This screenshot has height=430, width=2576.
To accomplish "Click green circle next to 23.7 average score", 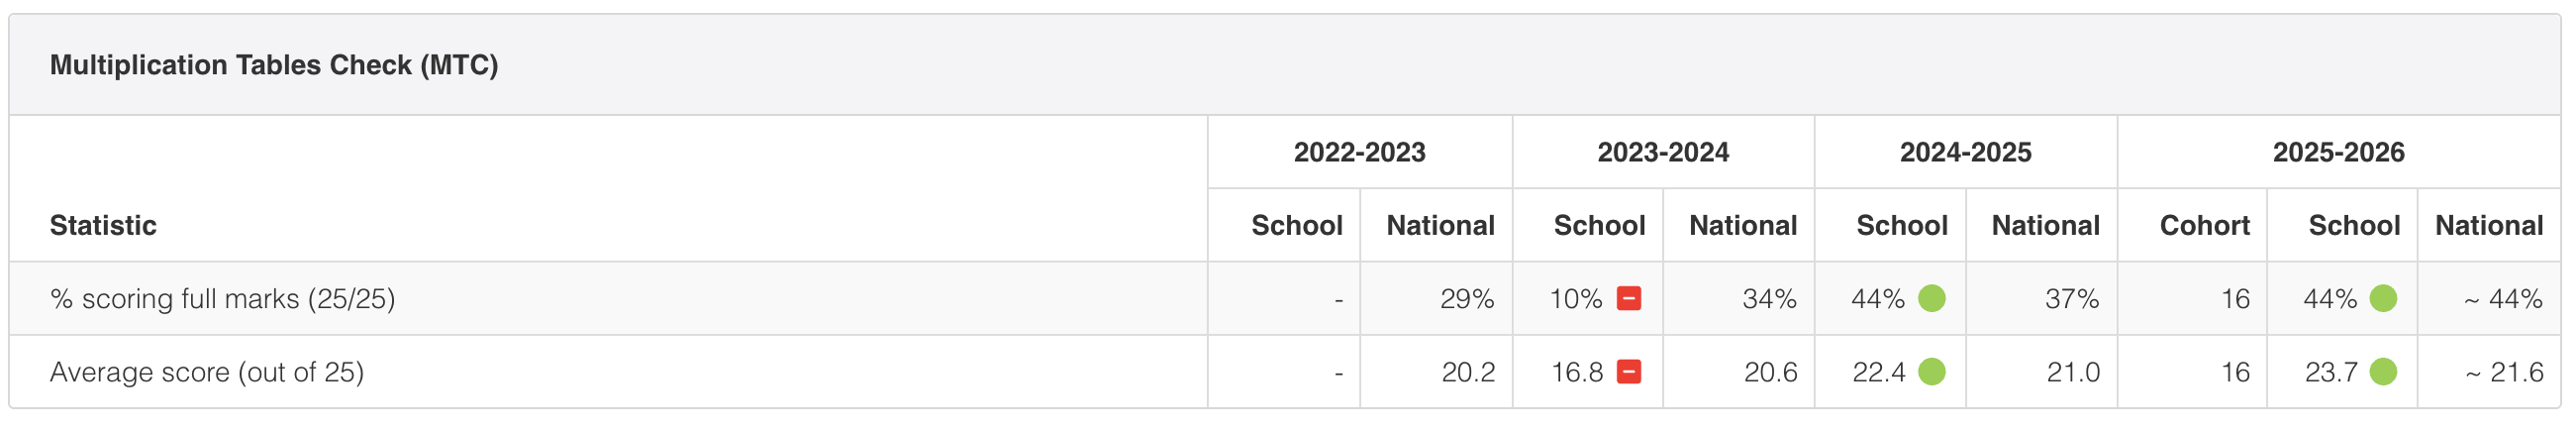I will [2384, 372].
